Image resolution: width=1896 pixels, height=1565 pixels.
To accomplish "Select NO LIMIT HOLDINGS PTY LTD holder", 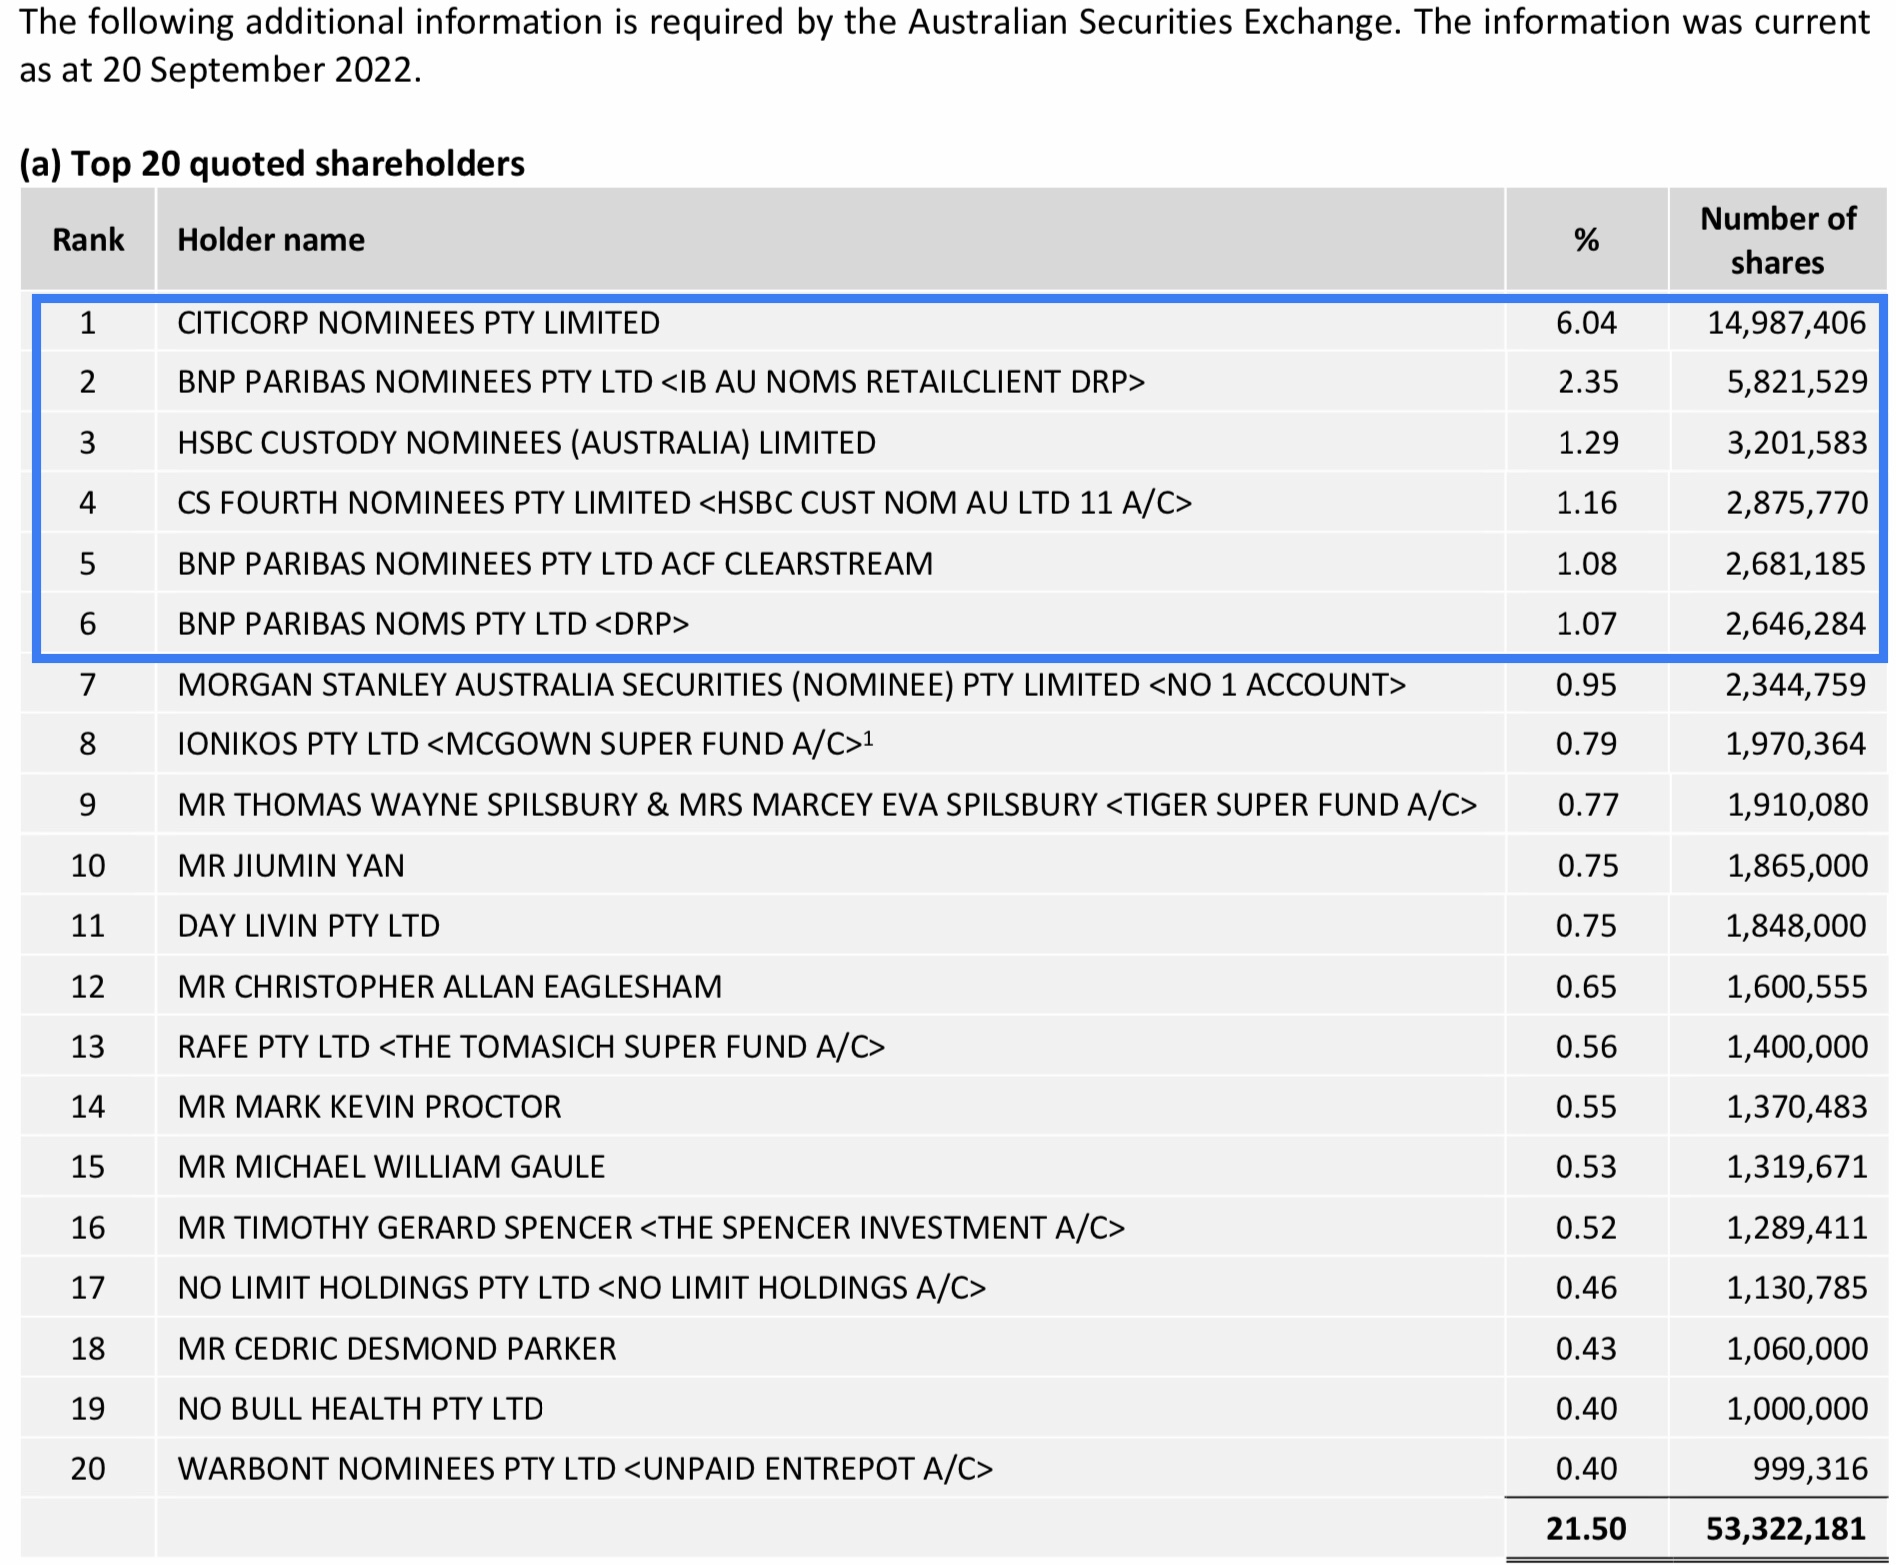I will tap(582, 1288).
